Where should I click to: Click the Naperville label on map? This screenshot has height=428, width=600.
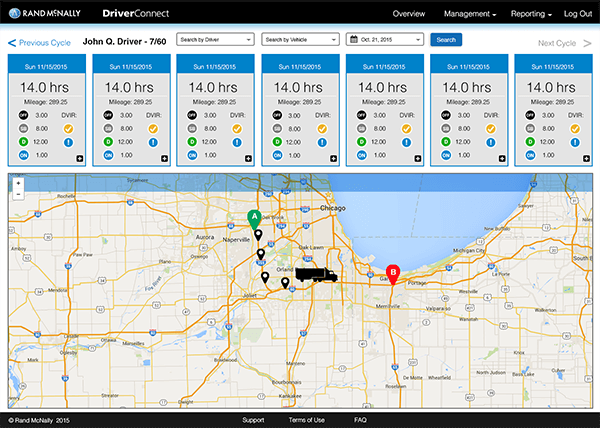[x=236, y=240]
